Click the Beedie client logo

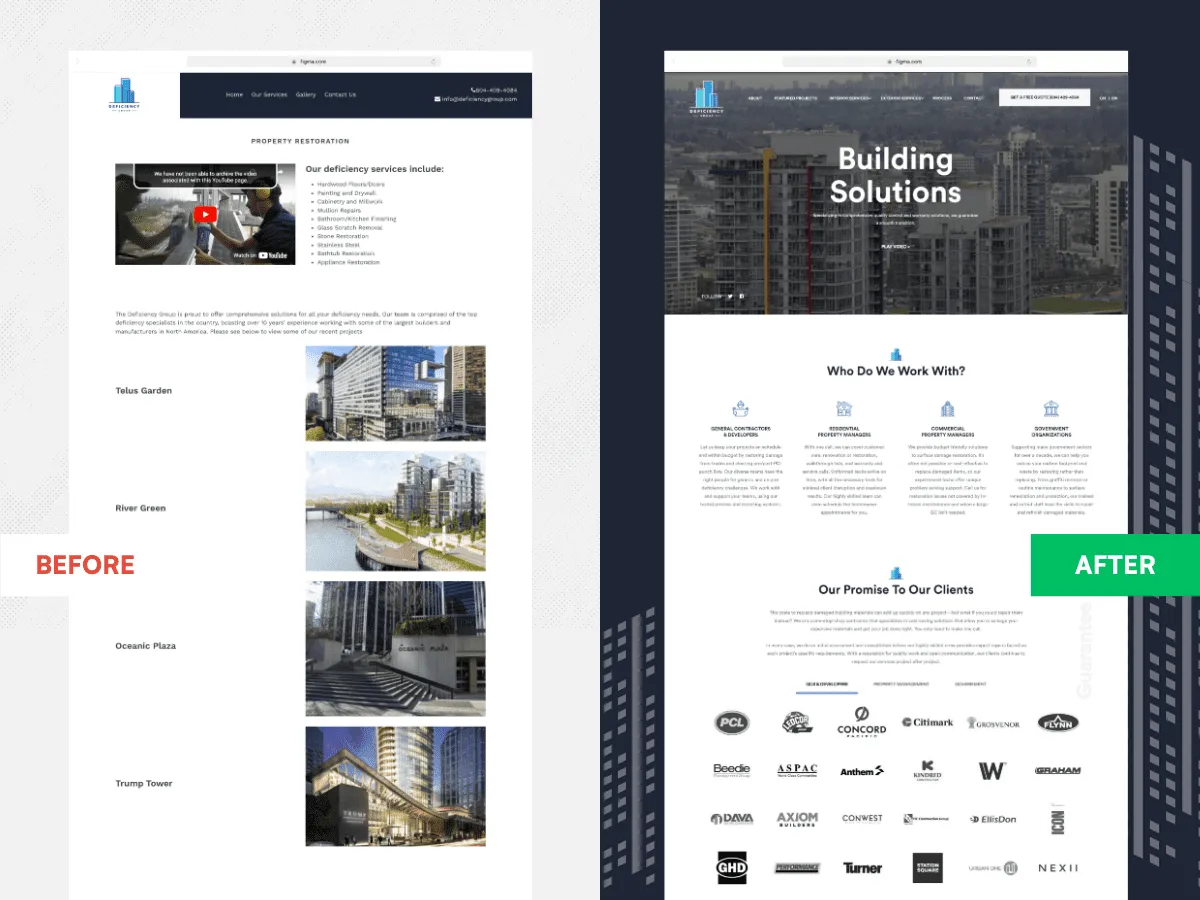tap(732, 770)
